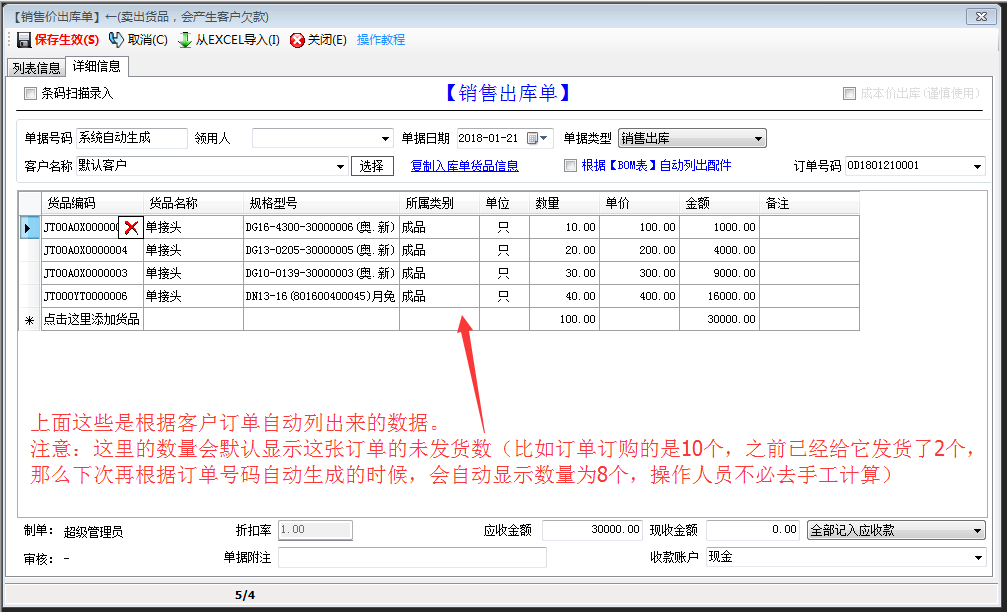Enable barcode scan entry checkbox
This screenshot has width=1007, height=612.
tap(30, 93)
